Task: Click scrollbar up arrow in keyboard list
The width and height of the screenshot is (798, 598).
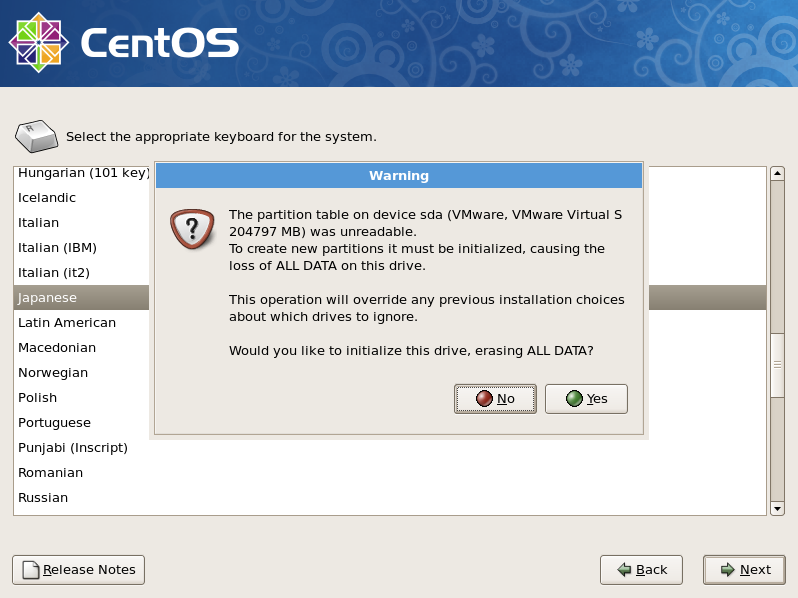Action: click(777, 174)
